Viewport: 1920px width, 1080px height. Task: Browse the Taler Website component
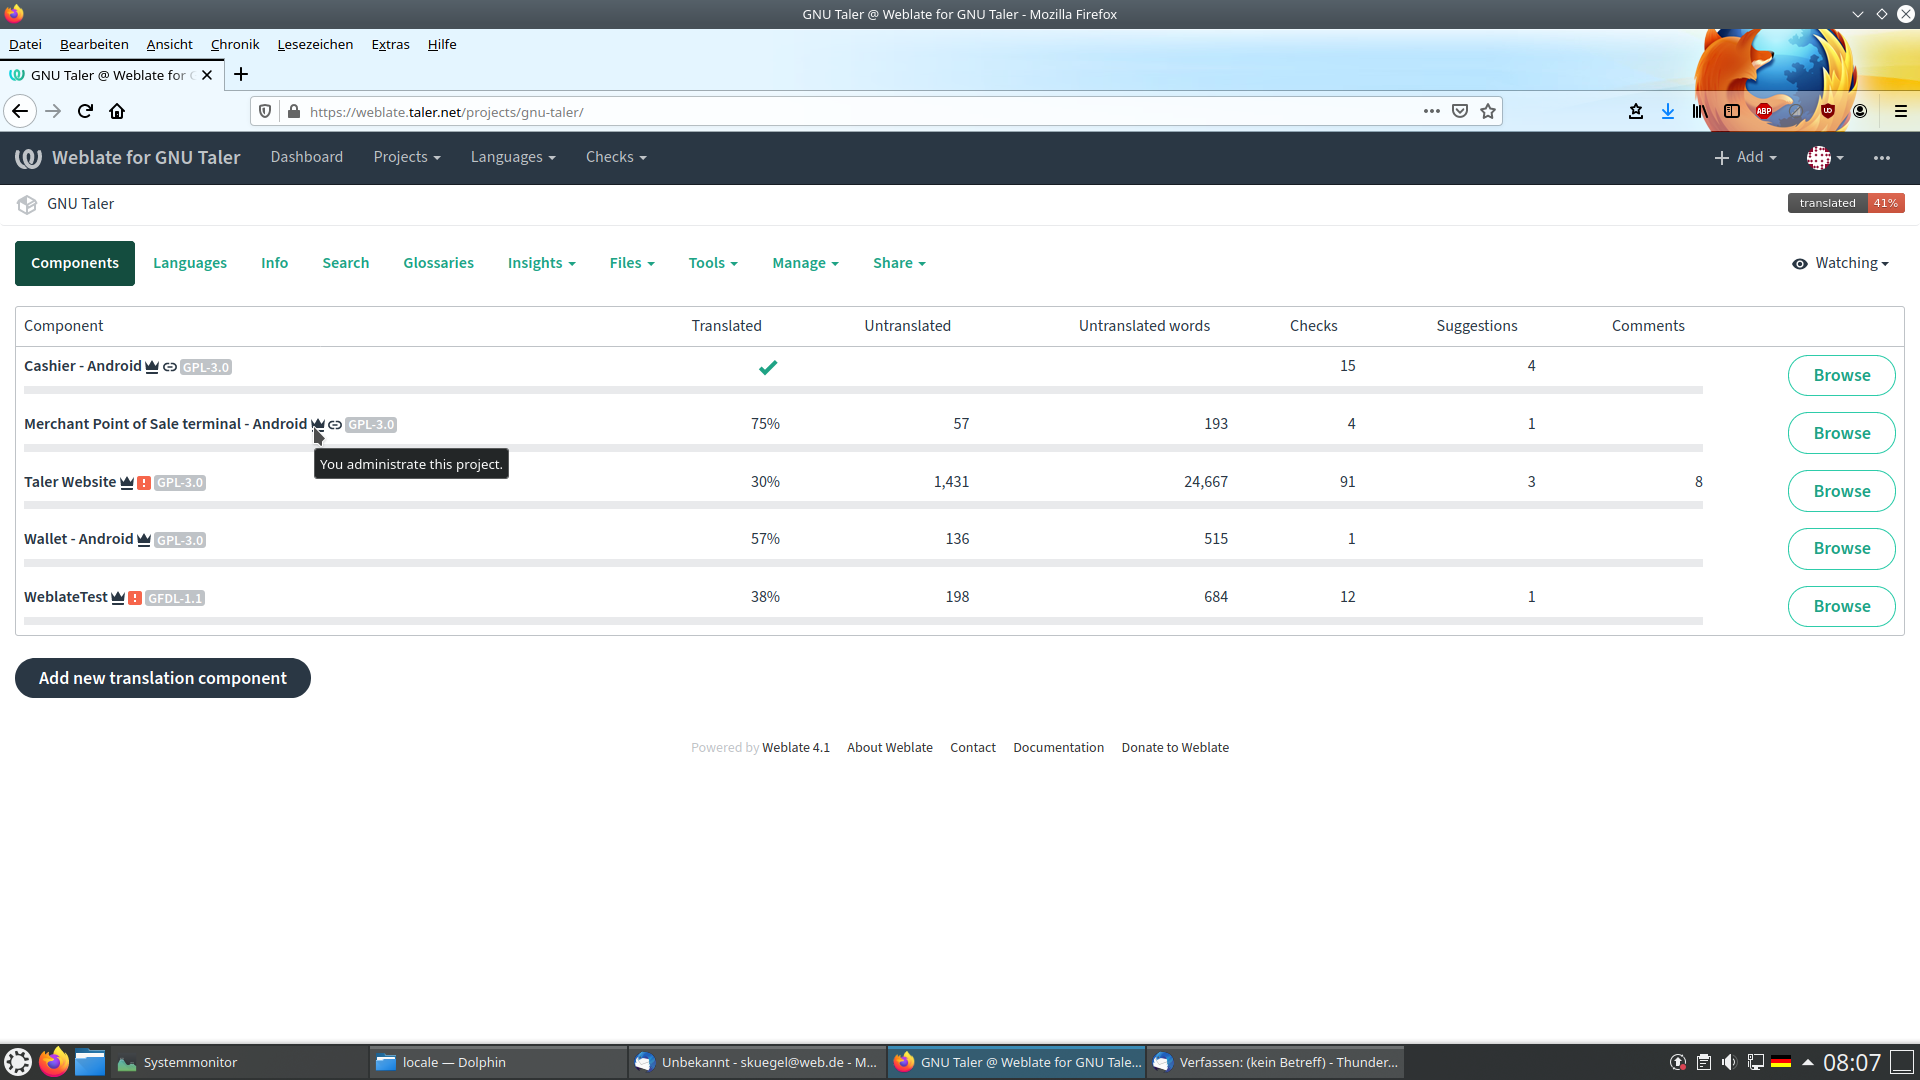point(1841,492)
